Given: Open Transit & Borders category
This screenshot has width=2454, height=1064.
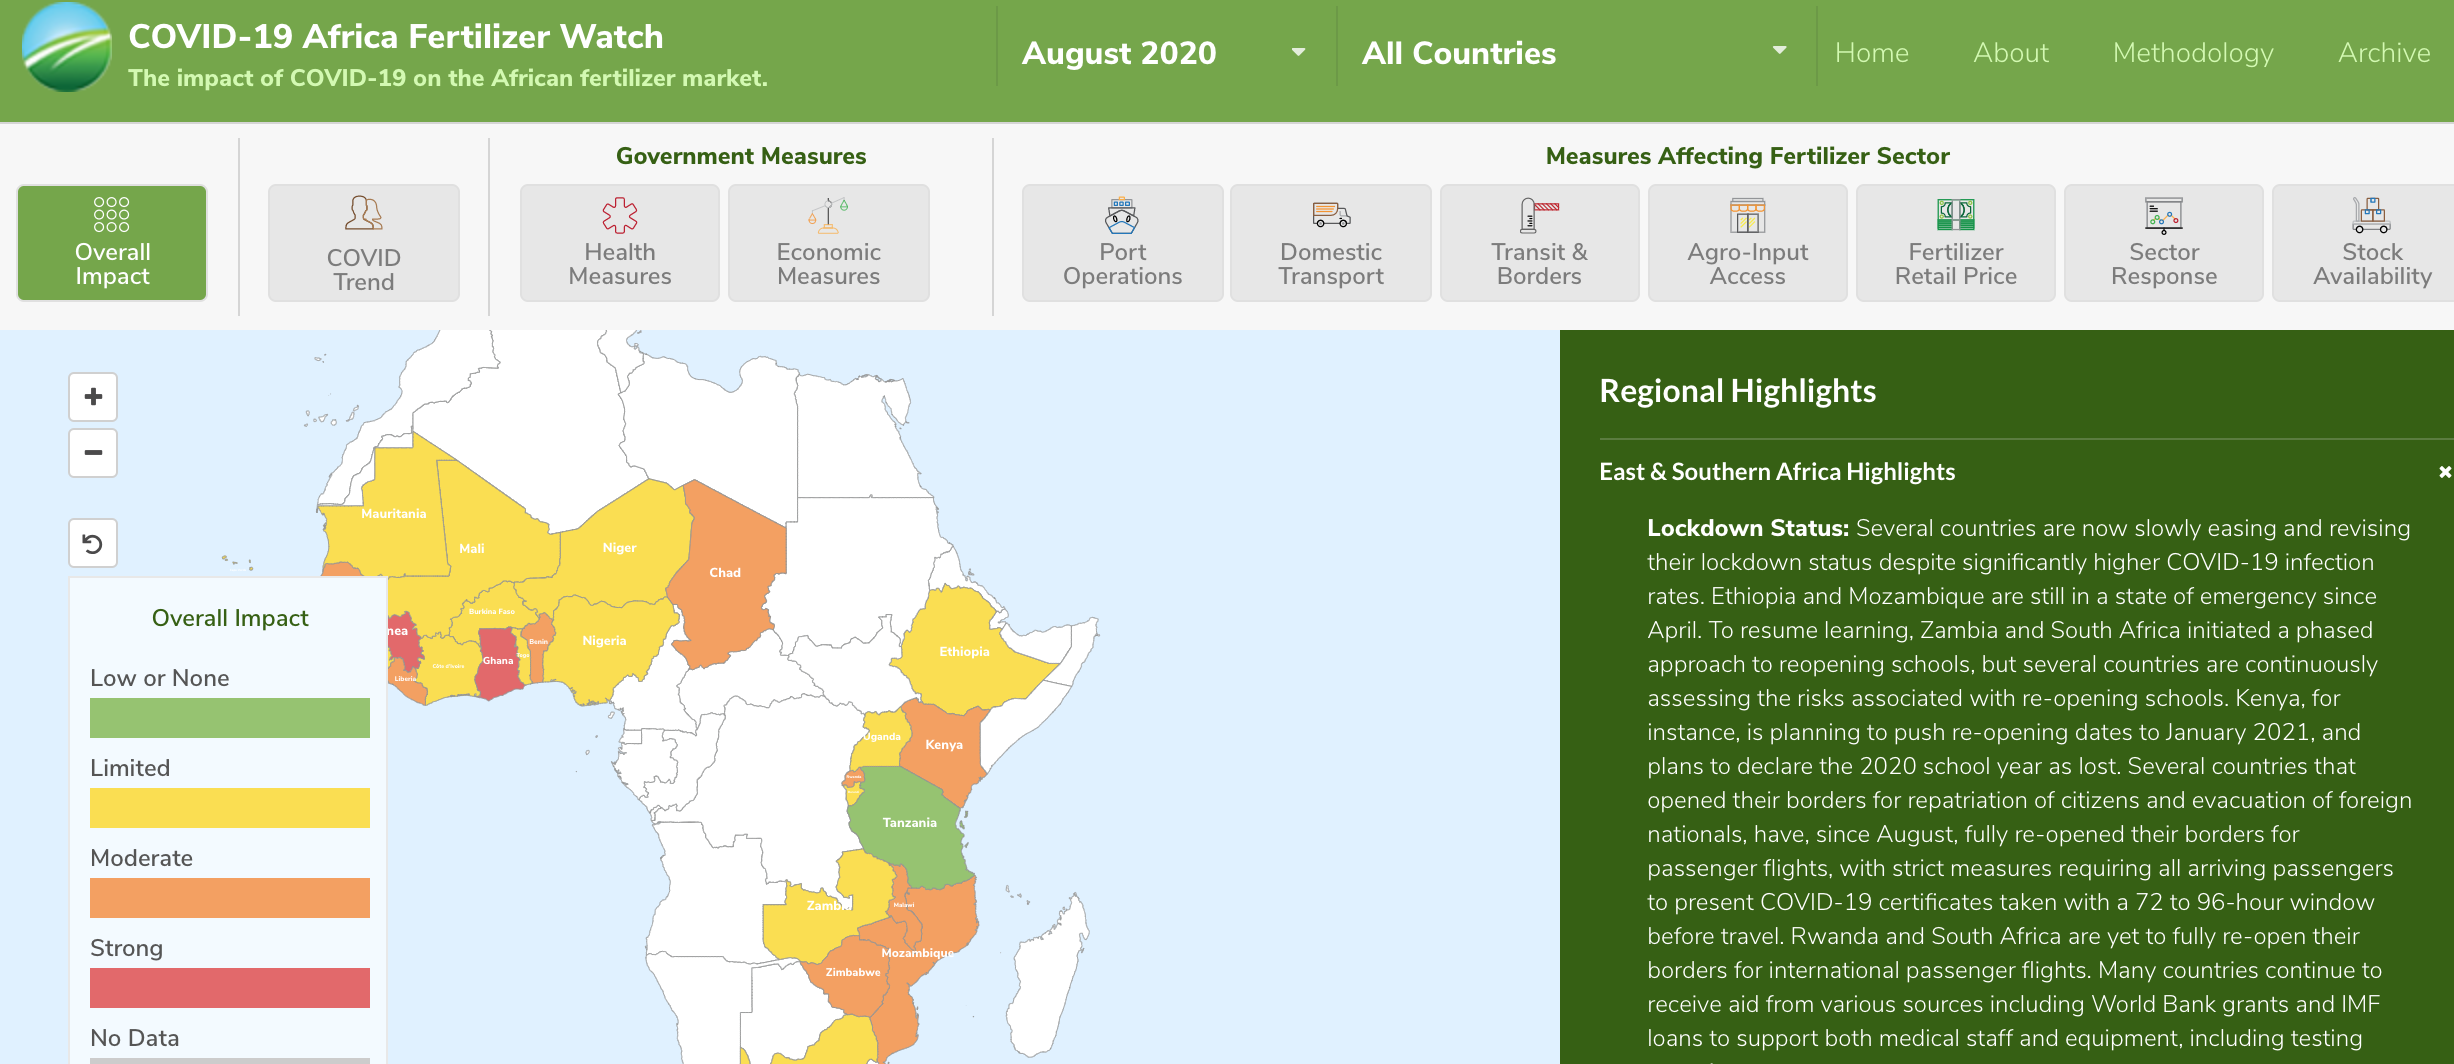Looking at the screenshot, I should pos(1539,243).
